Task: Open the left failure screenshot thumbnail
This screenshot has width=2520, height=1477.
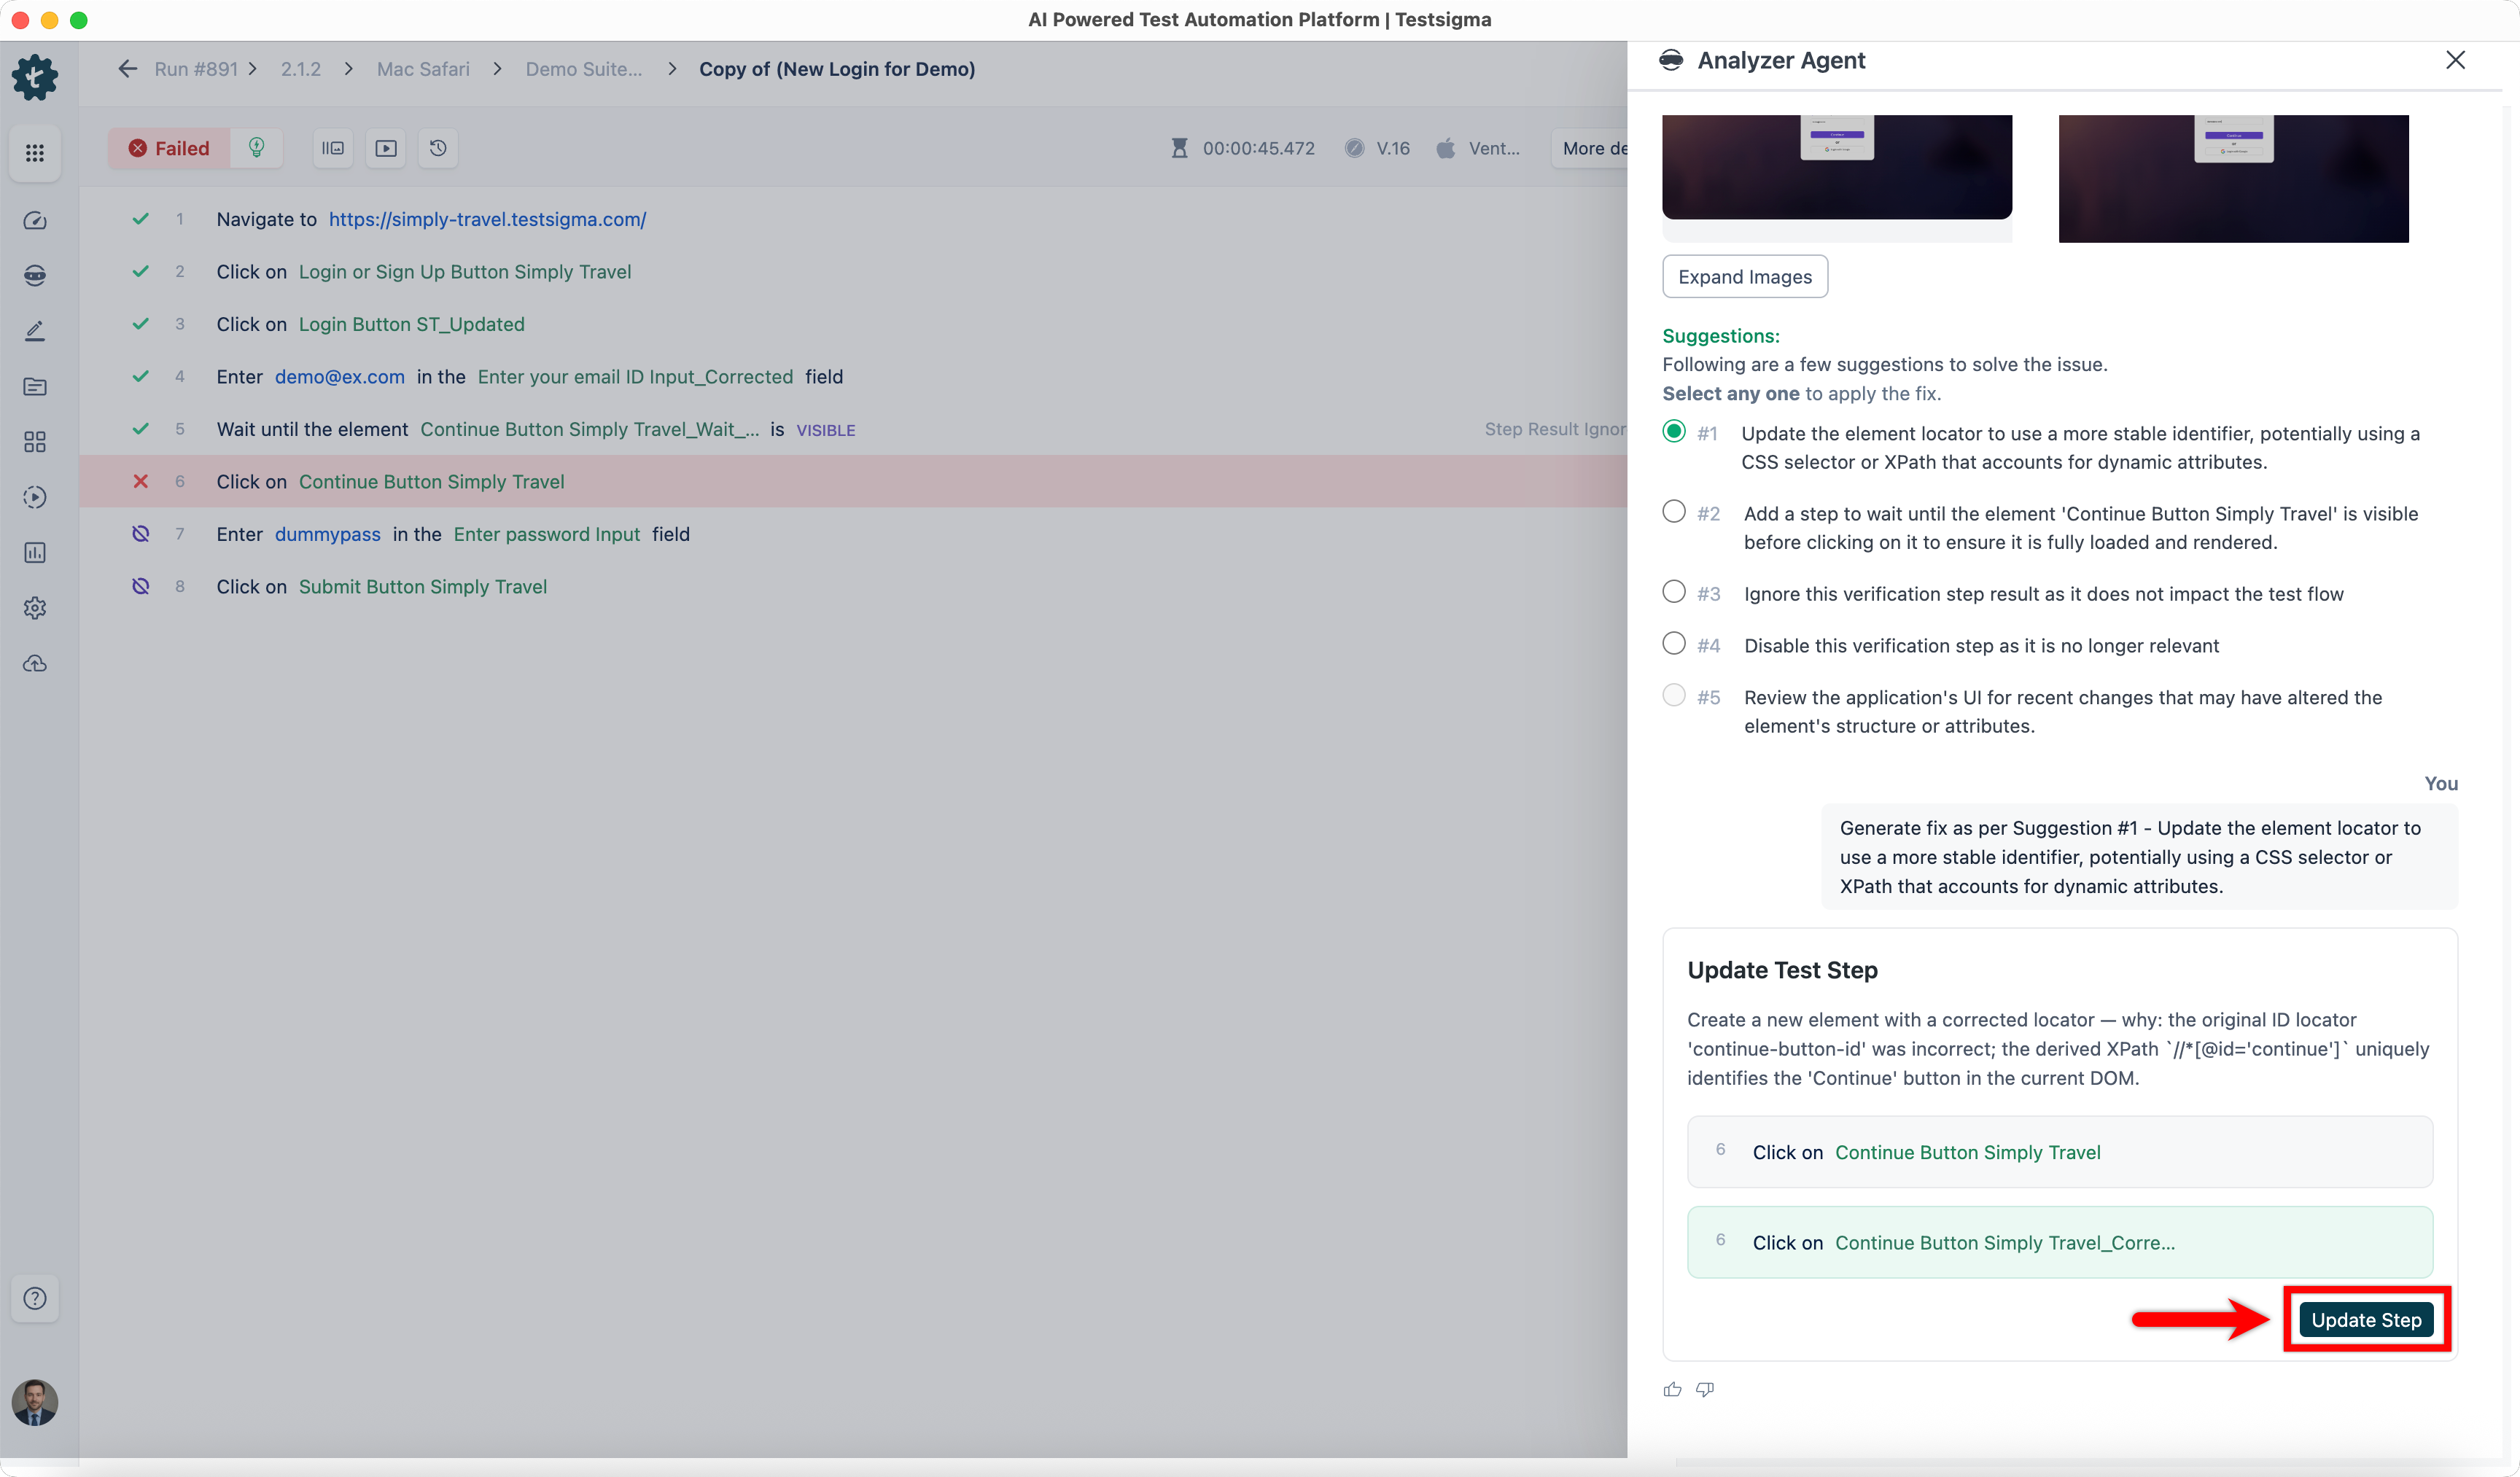Action: click(1836, 166)
